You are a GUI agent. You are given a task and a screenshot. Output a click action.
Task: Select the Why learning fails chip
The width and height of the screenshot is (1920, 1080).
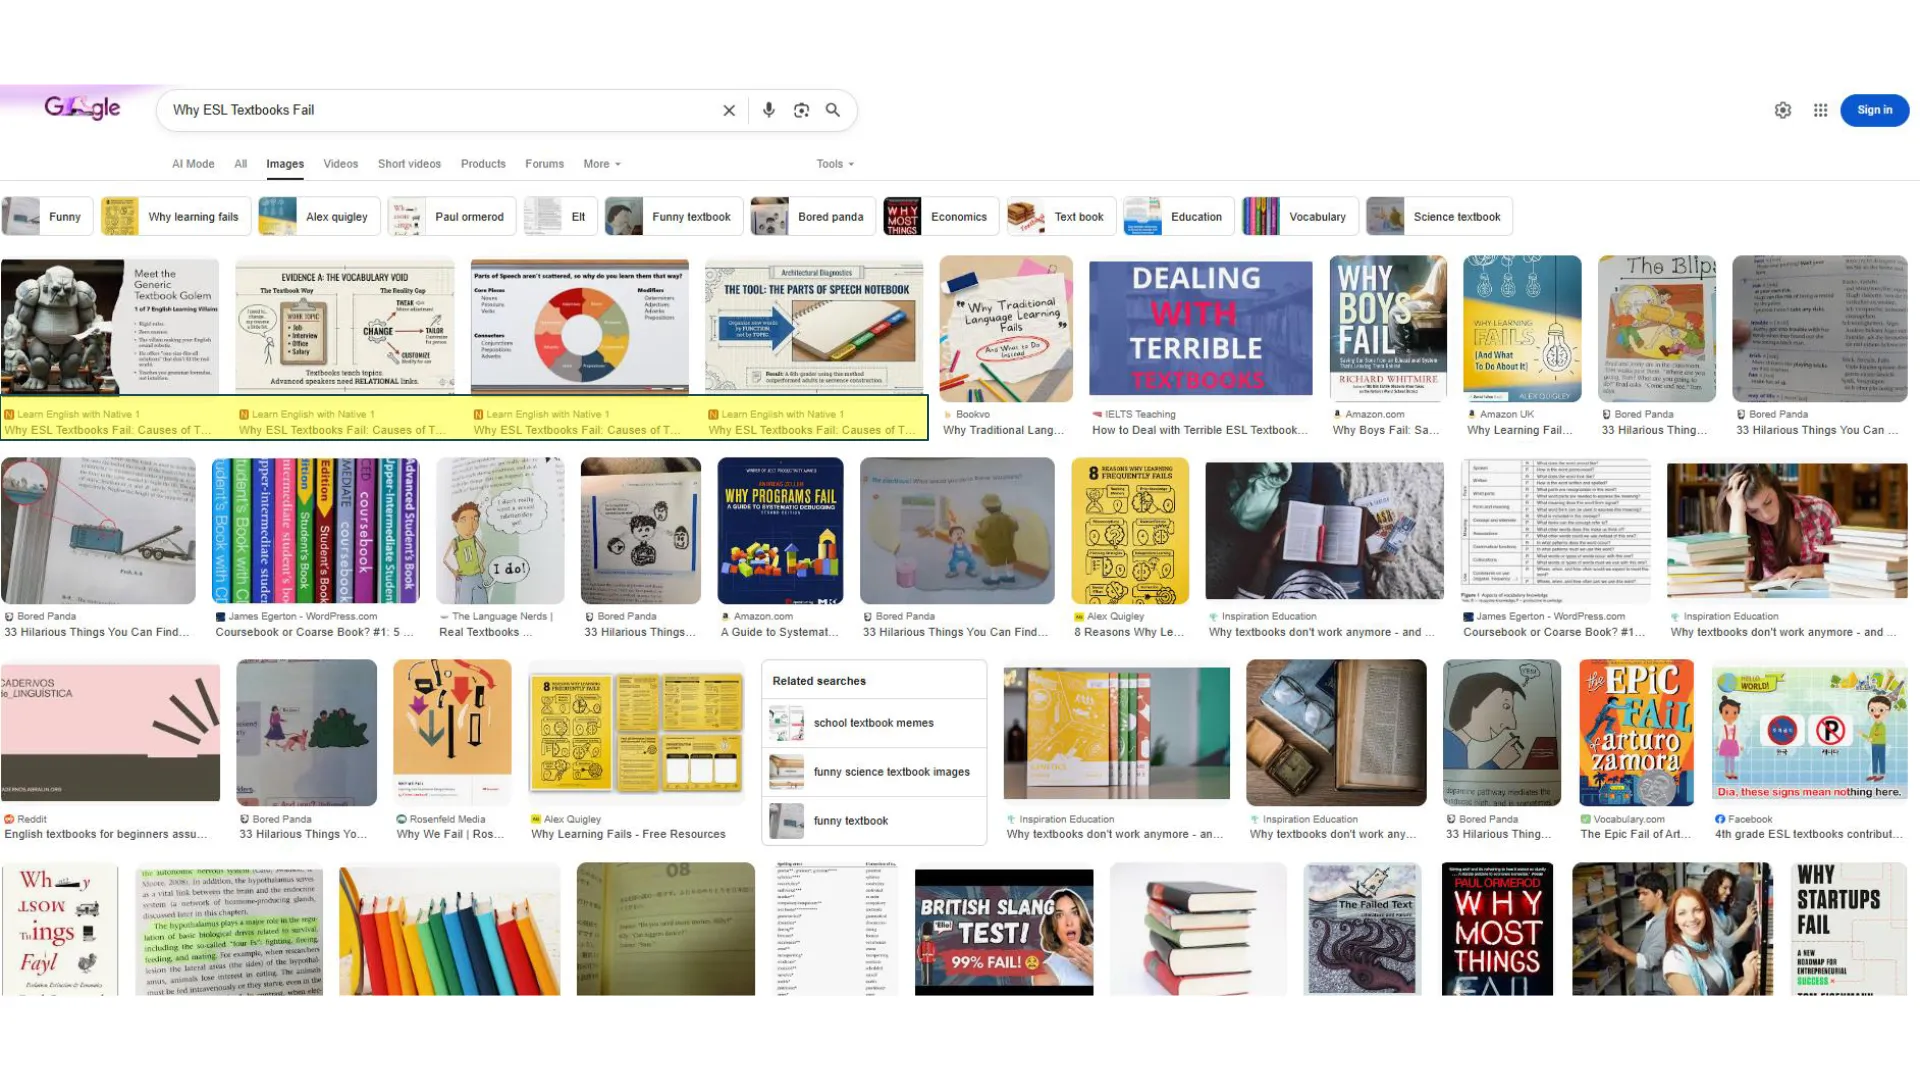click(x=174, y=216)
